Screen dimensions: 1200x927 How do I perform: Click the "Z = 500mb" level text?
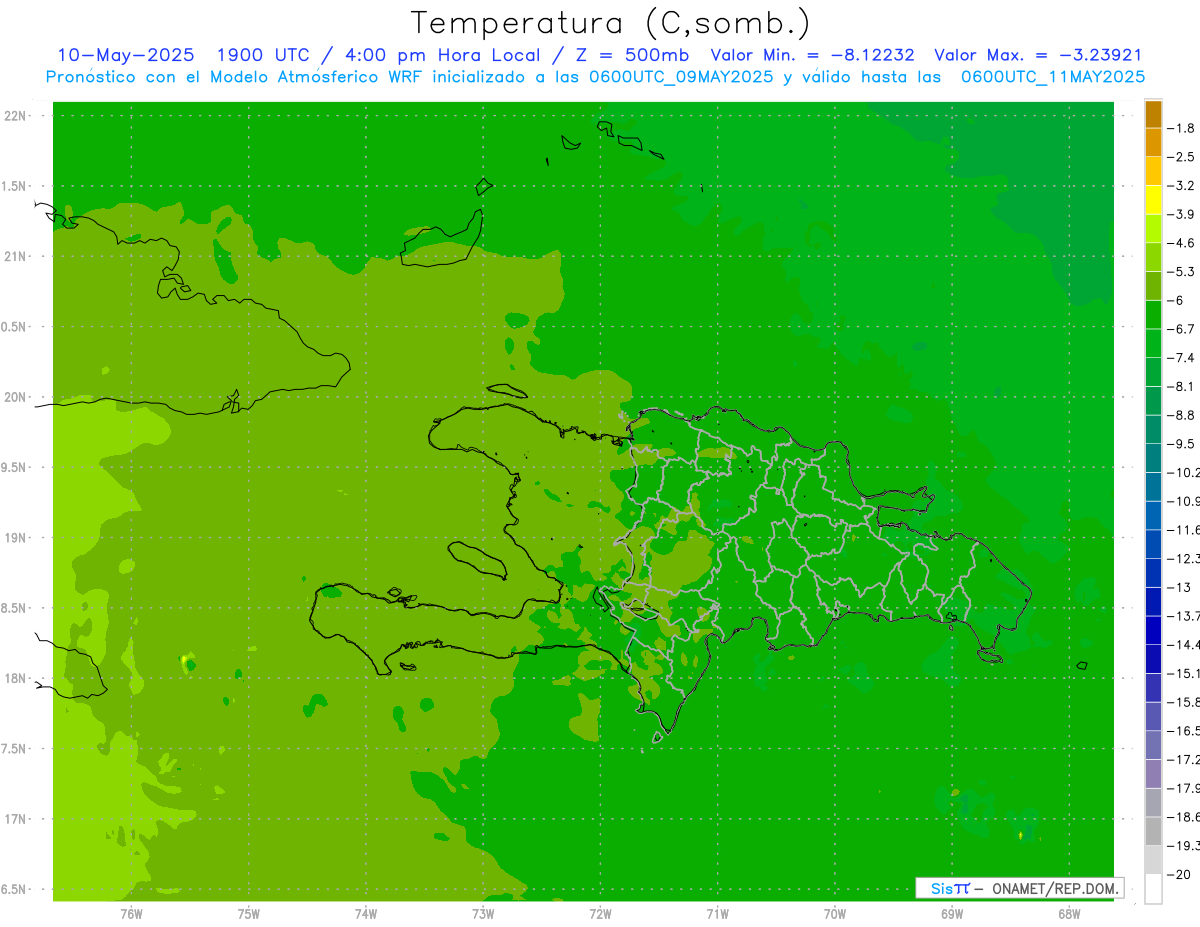tap(628, 55)
